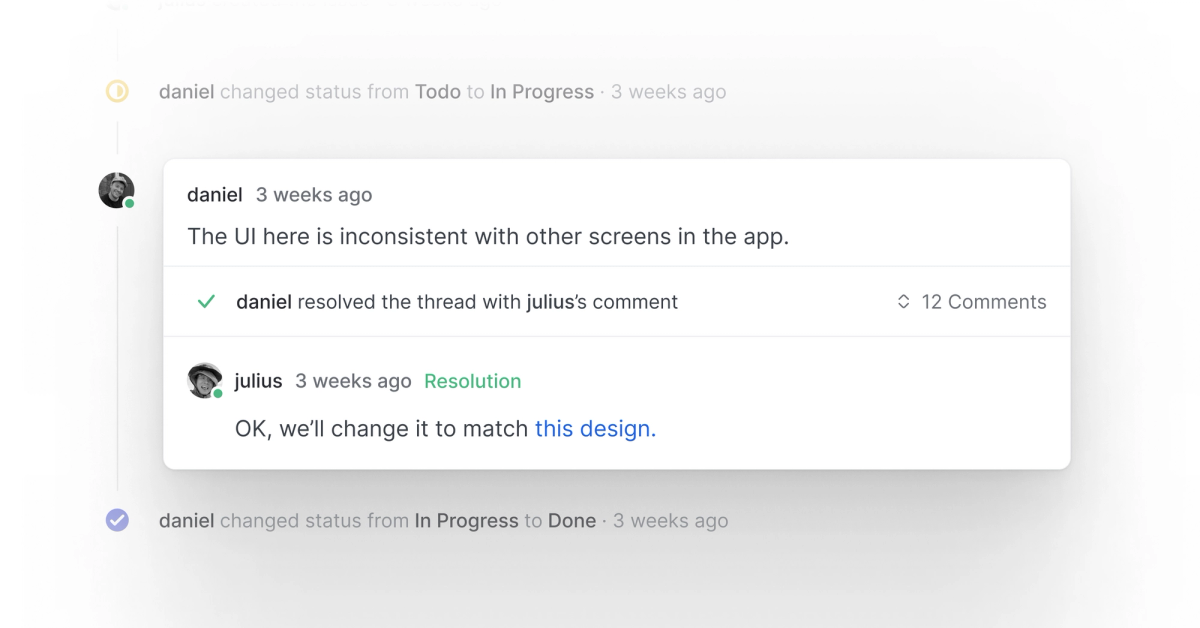
Task: Click the green Resolution label
Action: click(472, 381)
